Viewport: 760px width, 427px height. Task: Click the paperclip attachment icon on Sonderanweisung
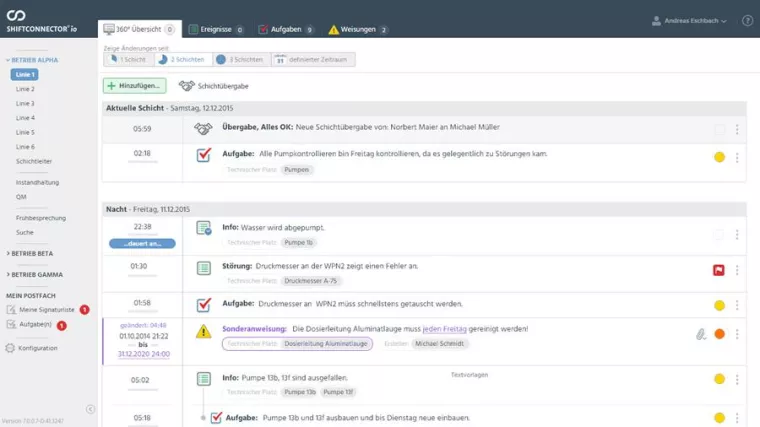click(701, 334)
